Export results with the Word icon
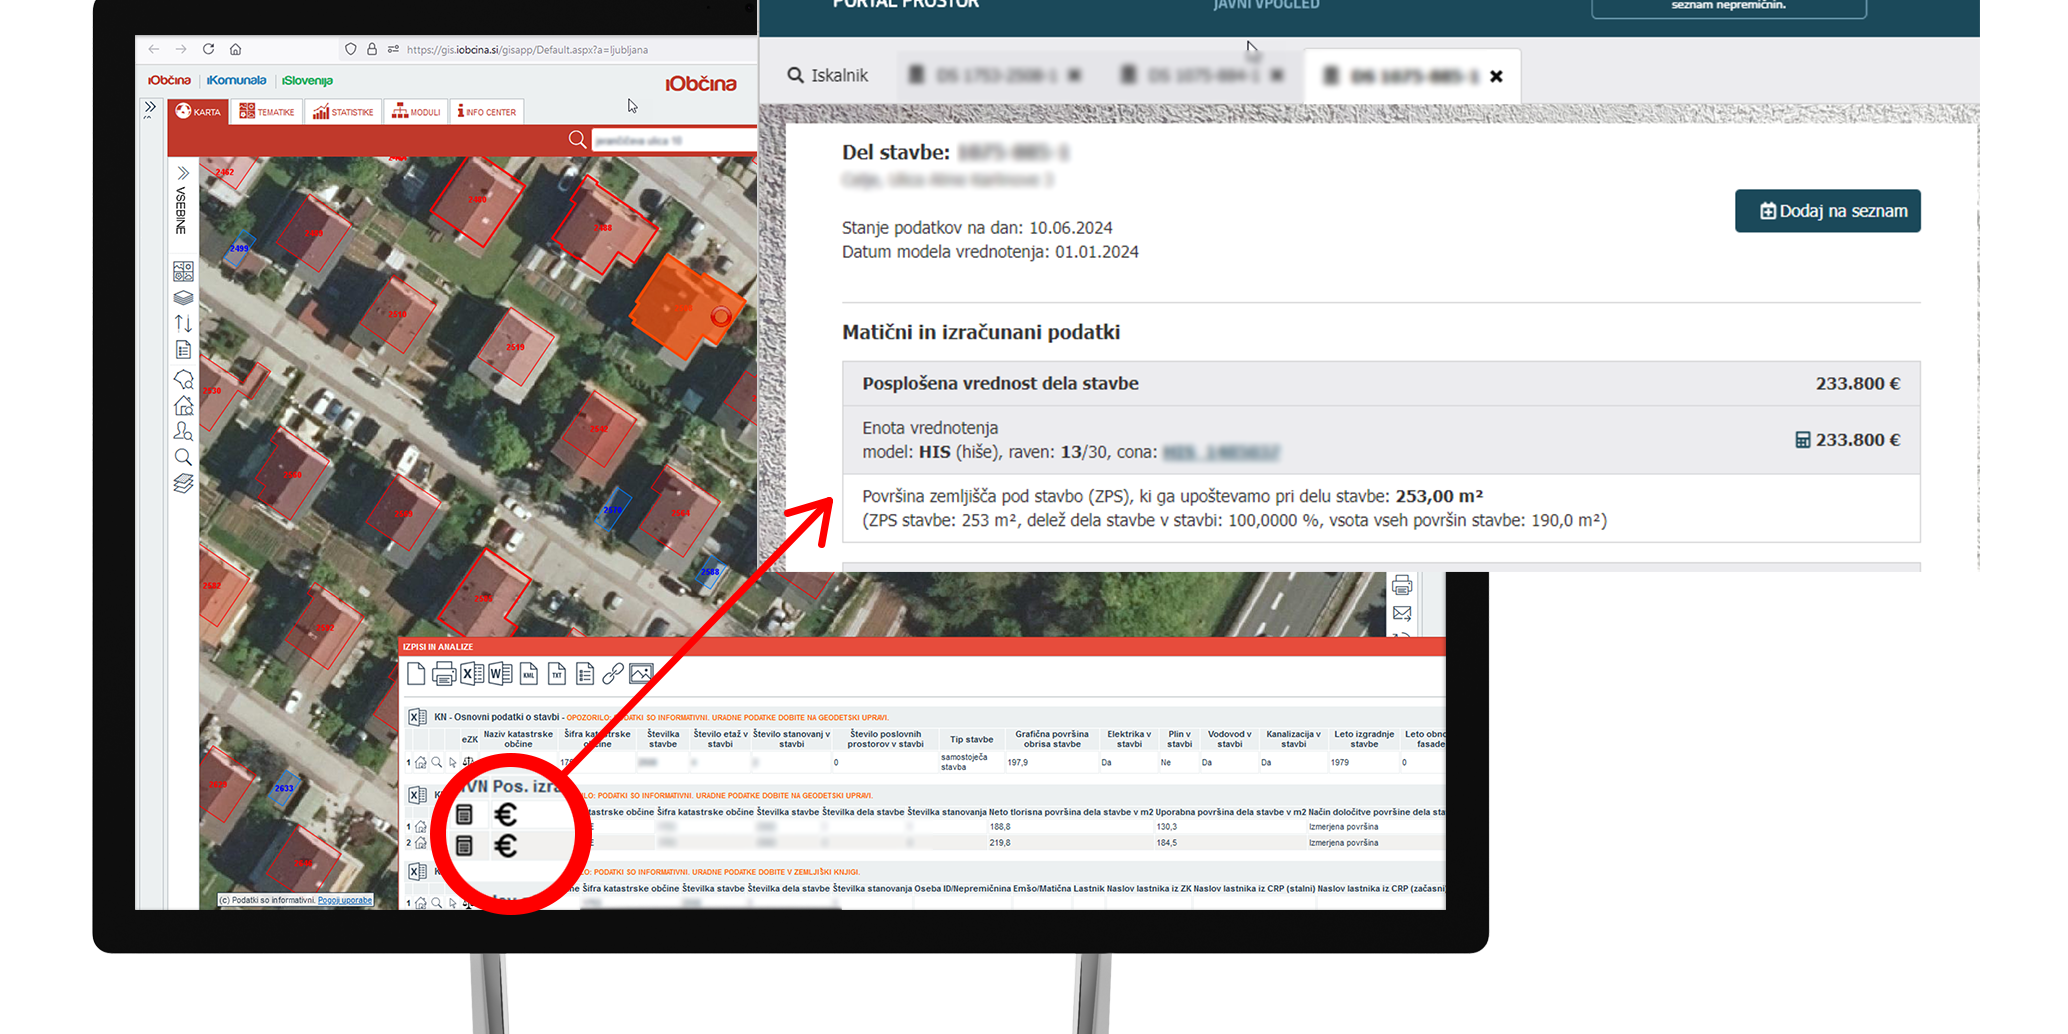This screenshot has height=1034, width=2068. click(500, 674)
